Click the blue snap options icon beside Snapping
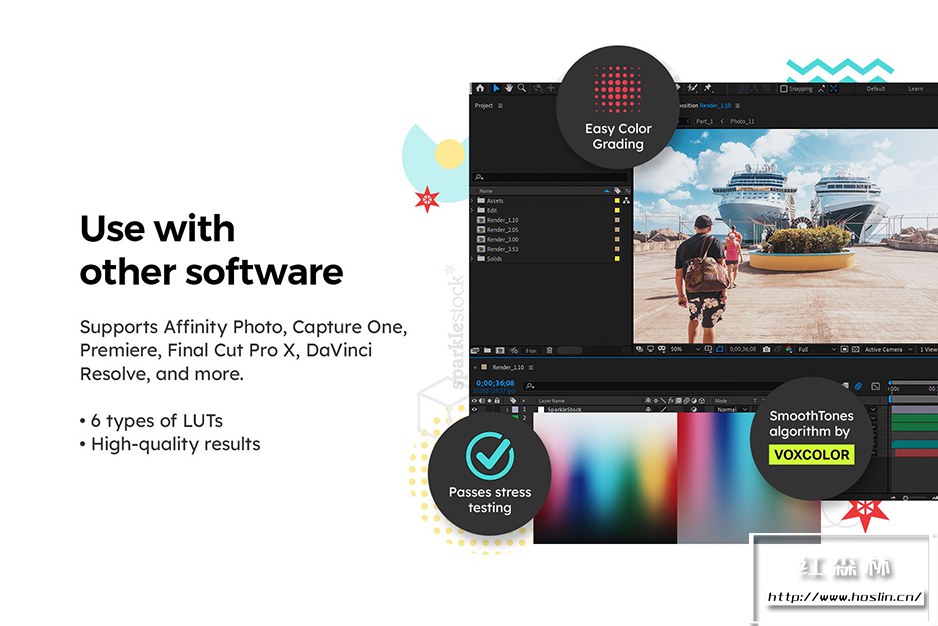The width and height of the screenshot is (938, 626). point(833,89)
